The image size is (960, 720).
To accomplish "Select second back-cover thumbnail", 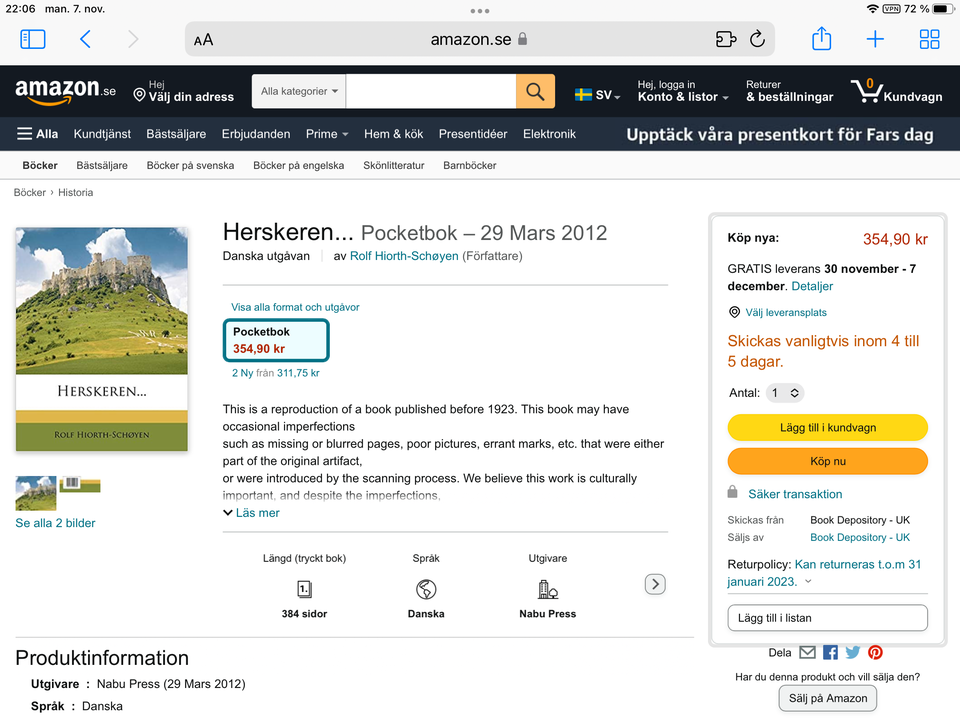I will [80, 484].
